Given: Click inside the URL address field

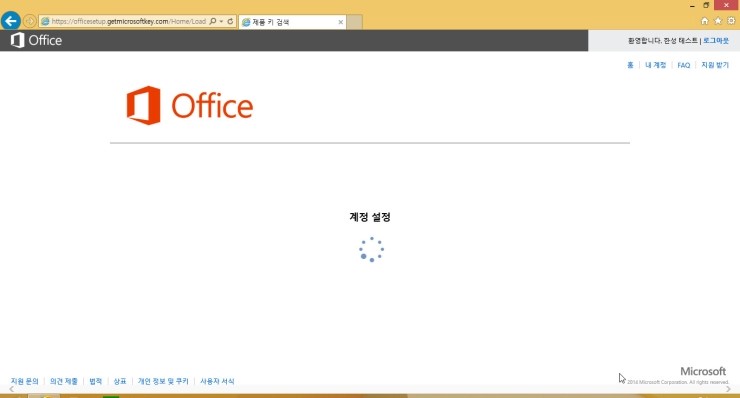Looking at the screenshot, I should [128, 21].
